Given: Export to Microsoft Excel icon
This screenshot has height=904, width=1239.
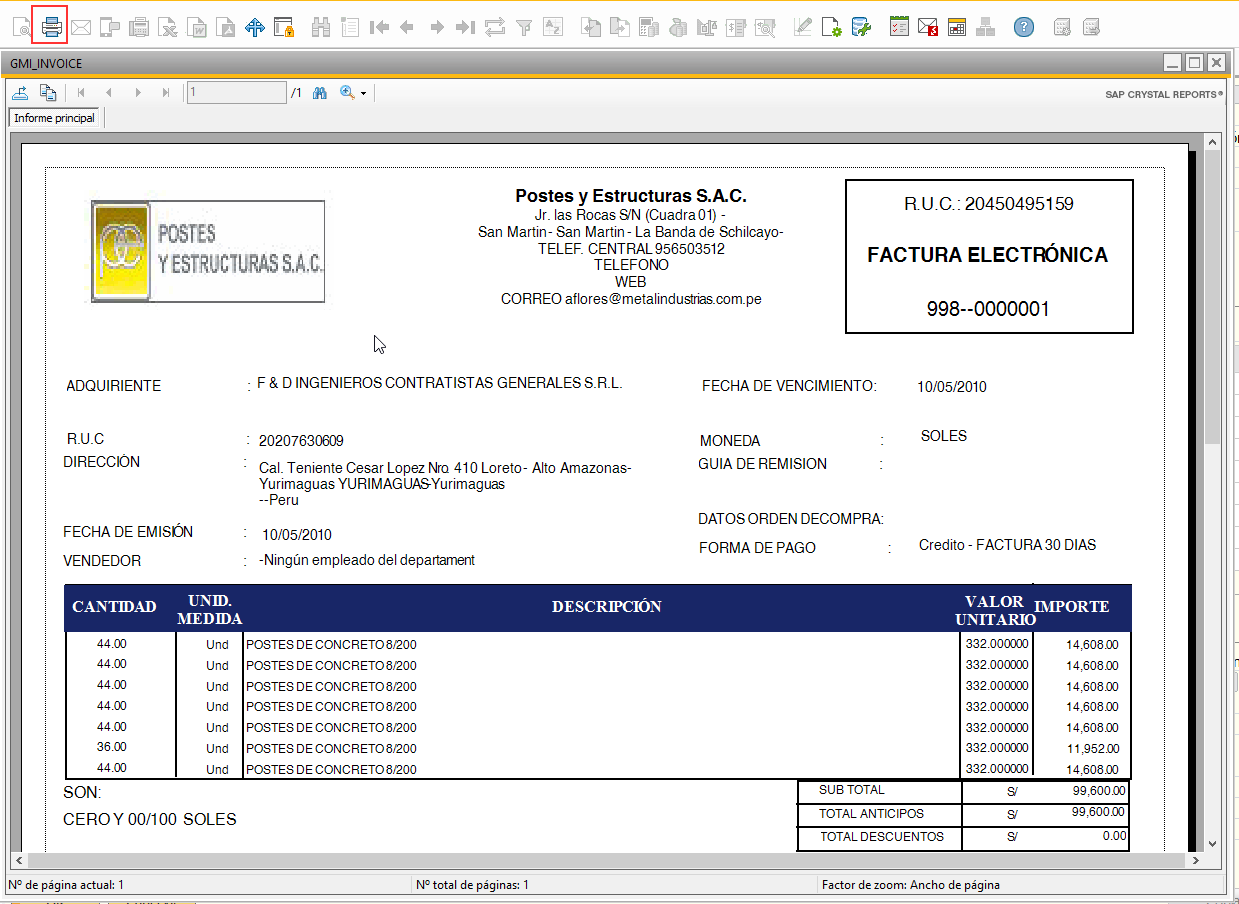Looking at the screenshot, I should tap(169, 27).
